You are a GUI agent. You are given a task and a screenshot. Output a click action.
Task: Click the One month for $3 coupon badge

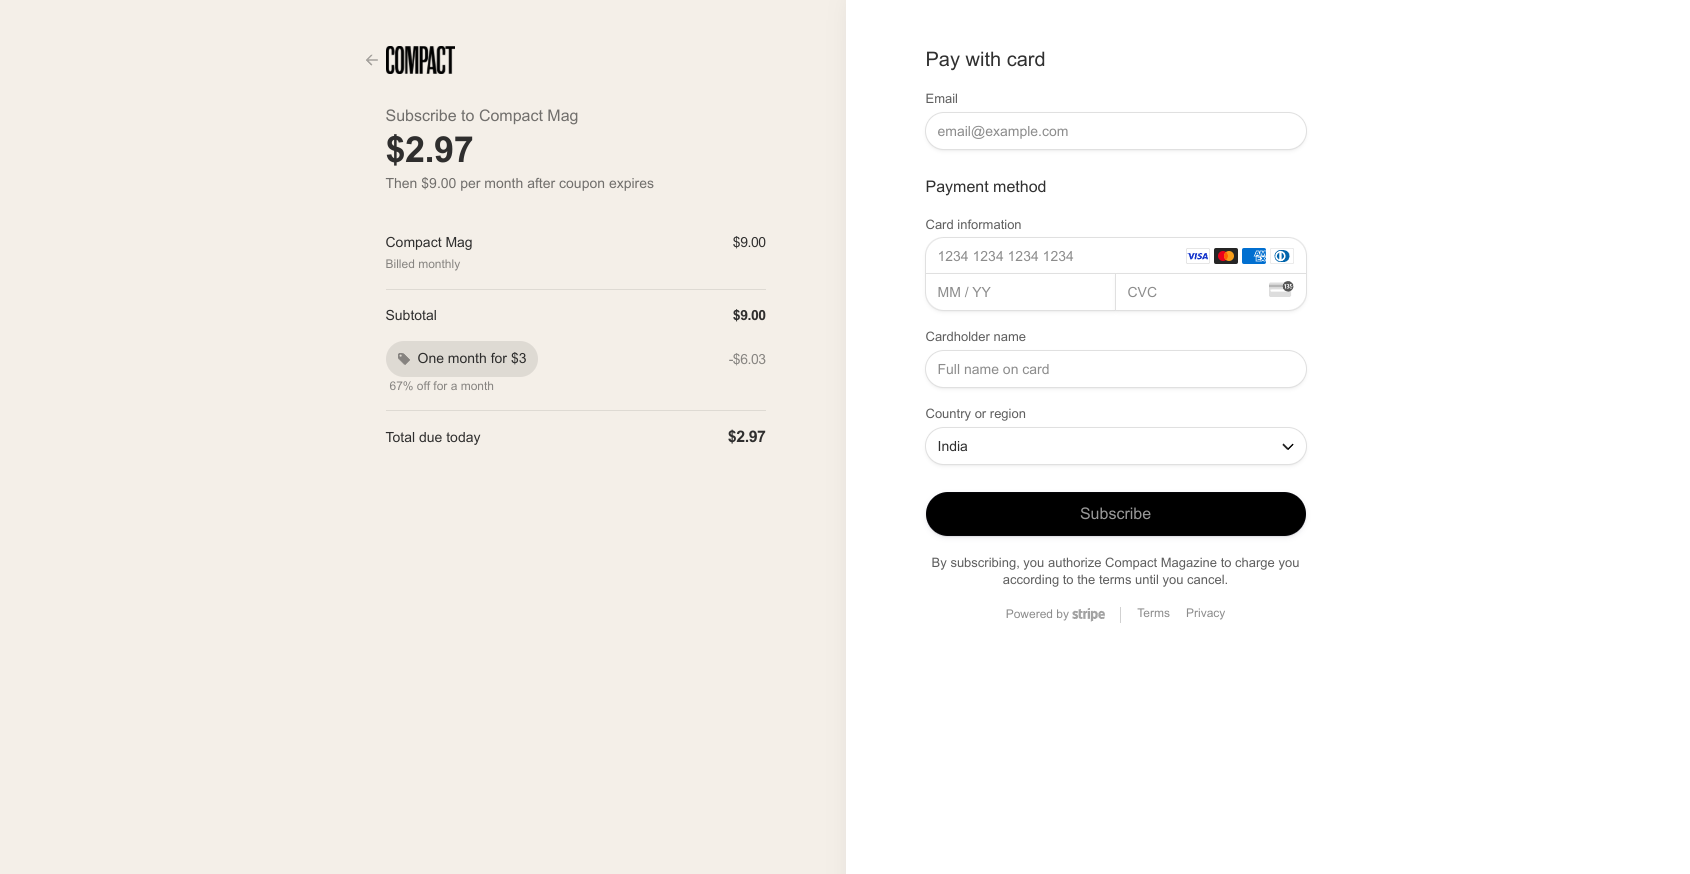[x=462, y=359]
